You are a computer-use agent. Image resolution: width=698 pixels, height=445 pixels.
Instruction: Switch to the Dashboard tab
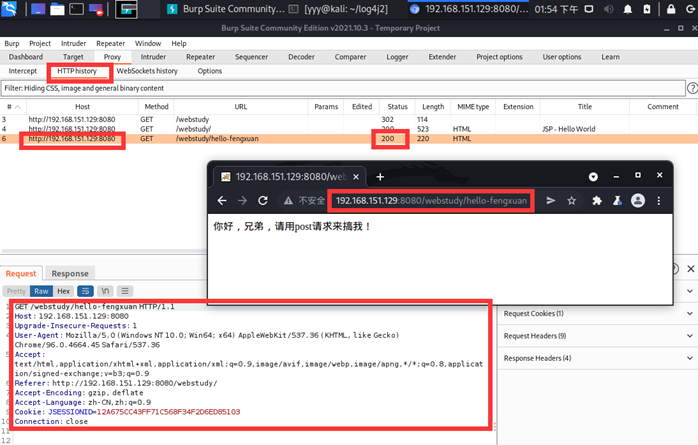tap(26, 57)
